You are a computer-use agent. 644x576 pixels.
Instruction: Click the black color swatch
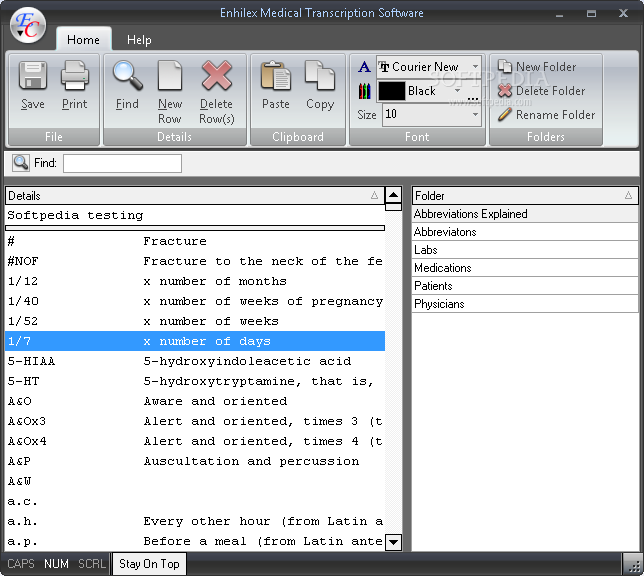point(391,91)
